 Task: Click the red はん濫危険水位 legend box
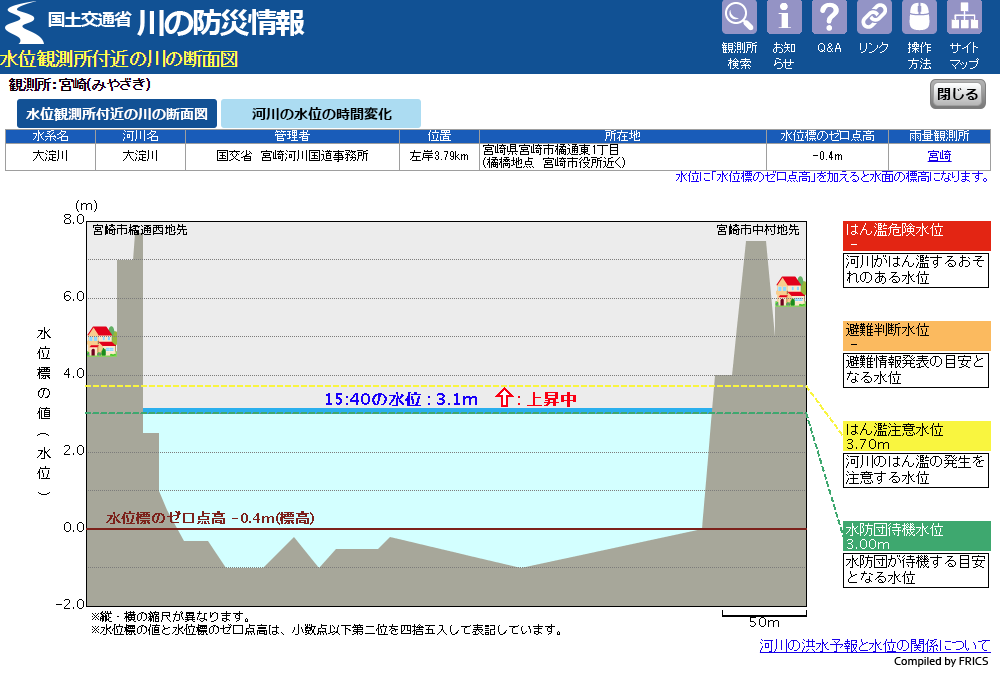click(x=916, y=236)
